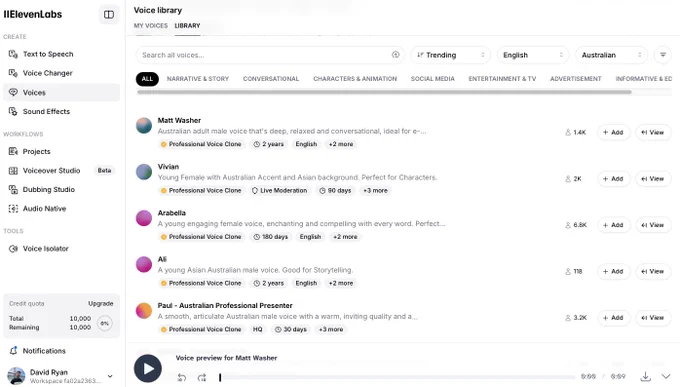Click the HQ tag on Paul's voice

click(x=258, y=329)
